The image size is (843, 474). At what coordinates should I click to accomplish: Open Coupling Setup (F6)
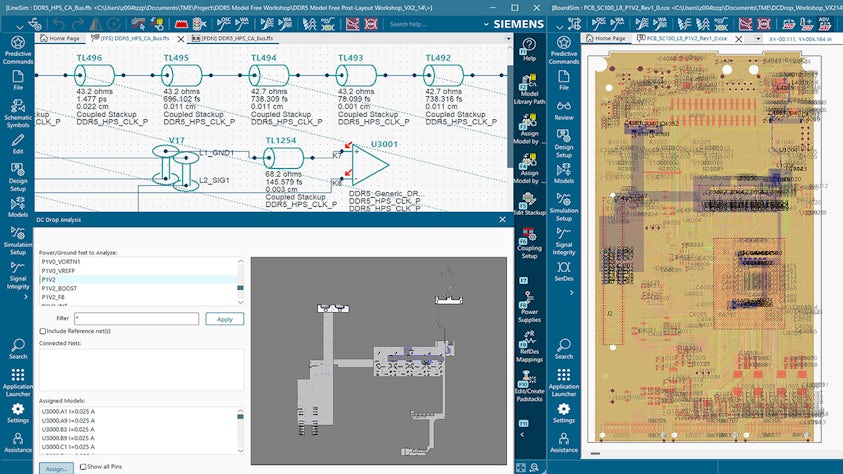(x=529, y=243)
